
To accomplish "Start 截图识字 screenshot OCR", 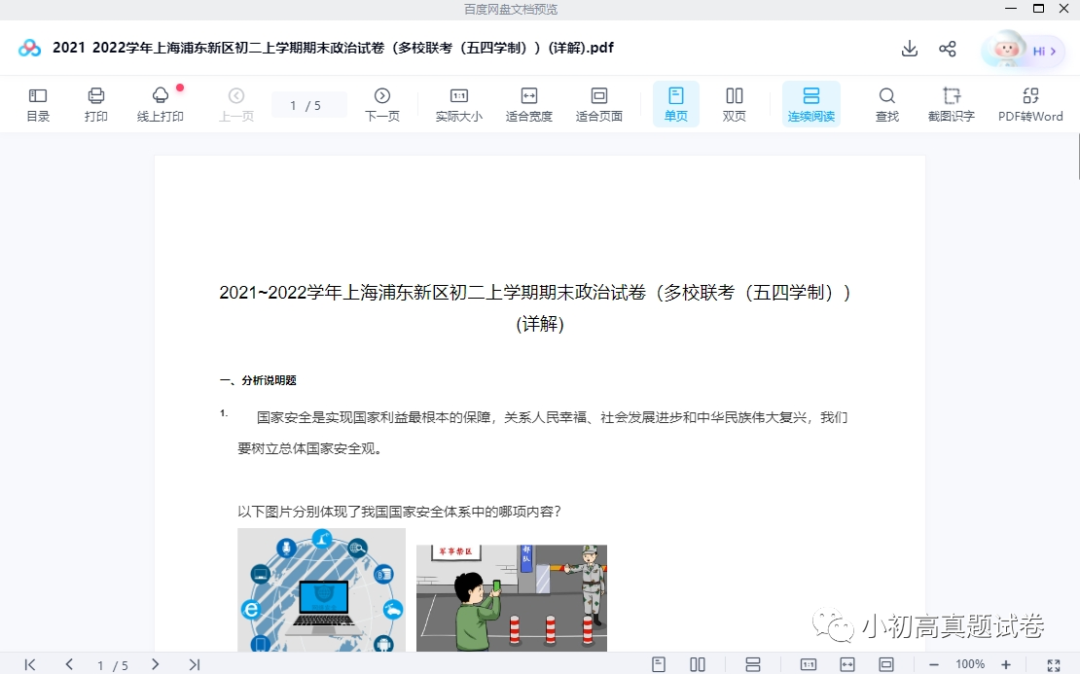I will tap(951, 104).
